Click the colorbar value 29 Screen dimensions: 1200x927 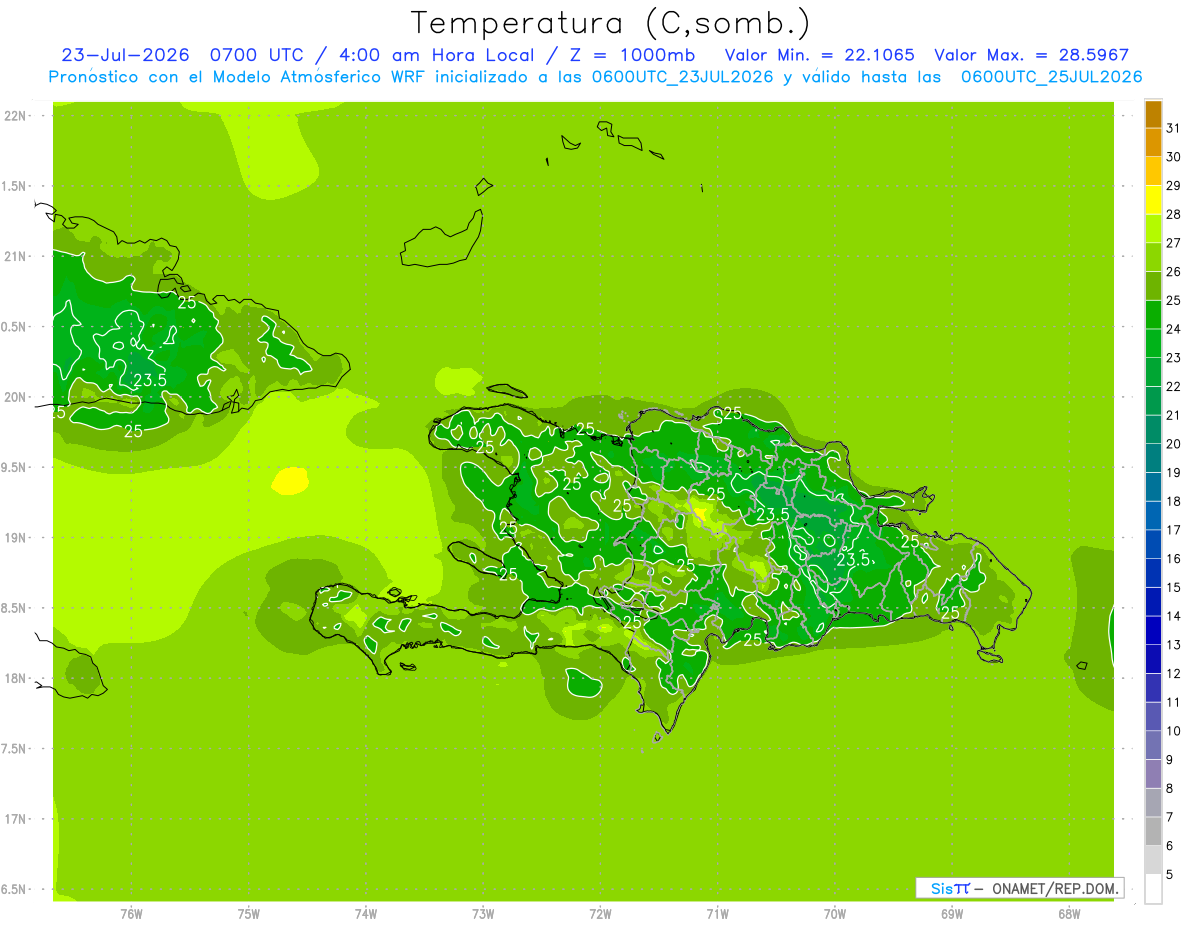pyautogui.click(x=1174, y=185)
